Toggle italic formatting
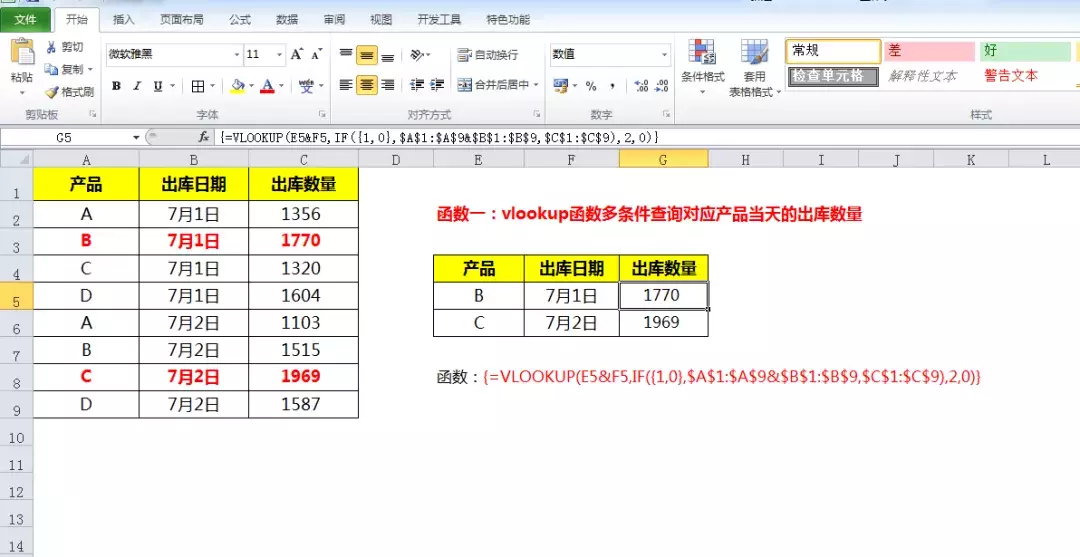1080x557 pixels. [137, 86]
